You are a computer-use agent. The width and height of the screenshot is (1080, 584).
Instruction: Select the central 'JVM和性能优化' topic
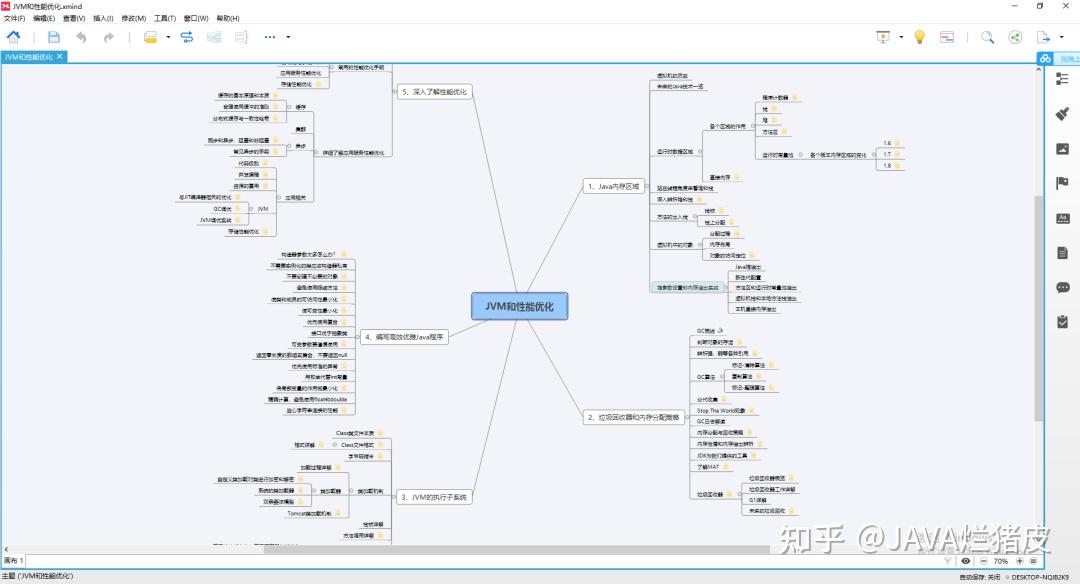click(x=519, y=306)
